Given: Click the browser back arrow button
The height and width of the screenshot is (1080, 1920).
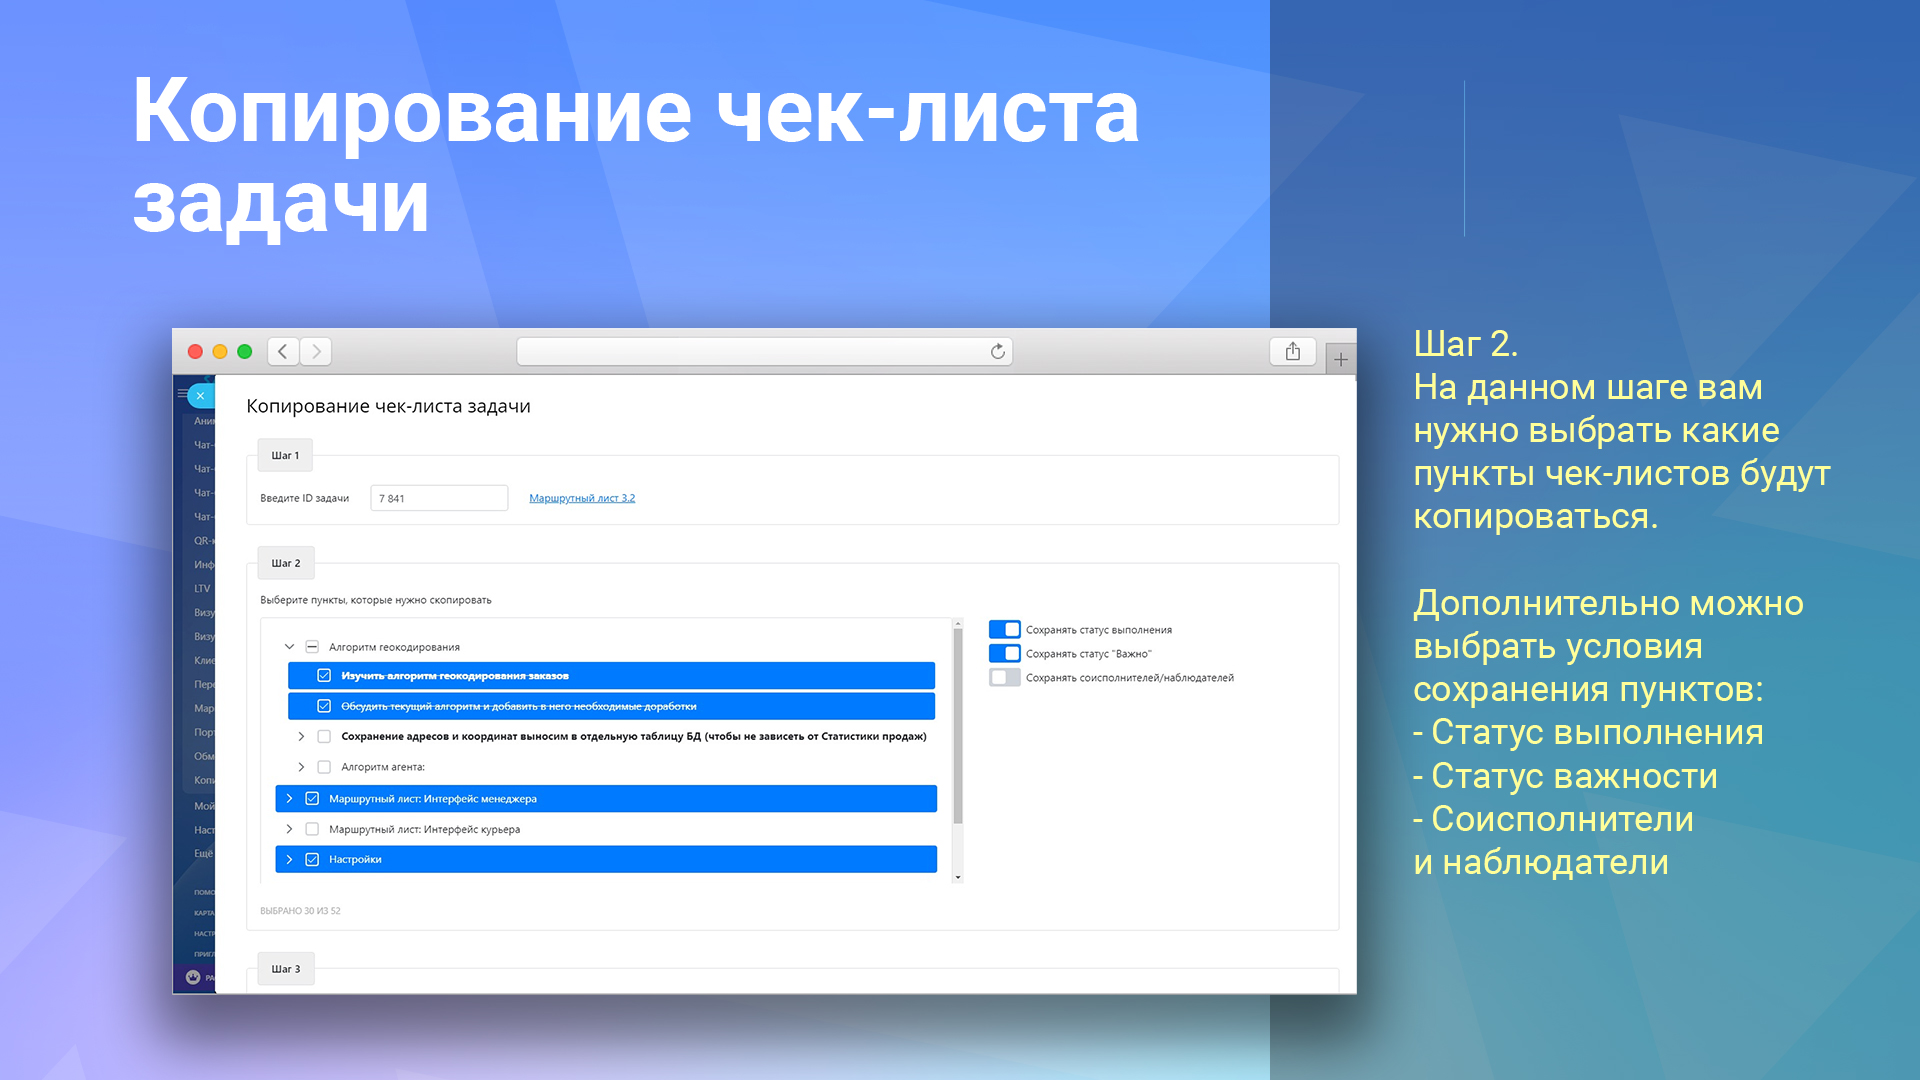Looking at the screenshot, I should pyautogui.click(x=283, y=351).
